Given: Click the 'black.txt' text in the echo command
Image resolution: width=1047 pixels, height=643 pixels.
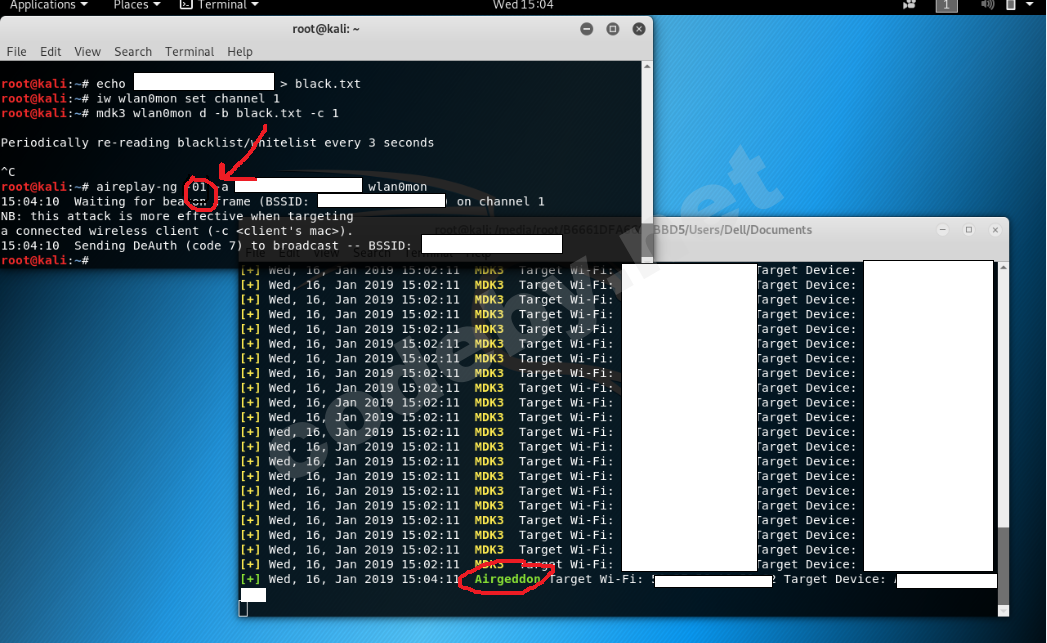Looking at the screenshot, I should [327, 83].
